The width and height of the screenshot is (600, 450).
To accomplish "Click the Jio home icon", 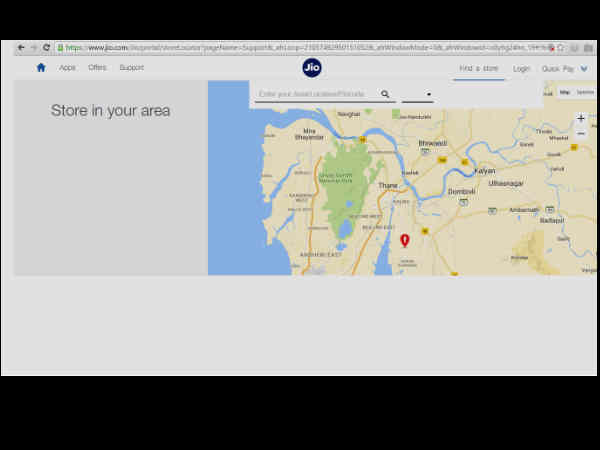I will point(41,68).
